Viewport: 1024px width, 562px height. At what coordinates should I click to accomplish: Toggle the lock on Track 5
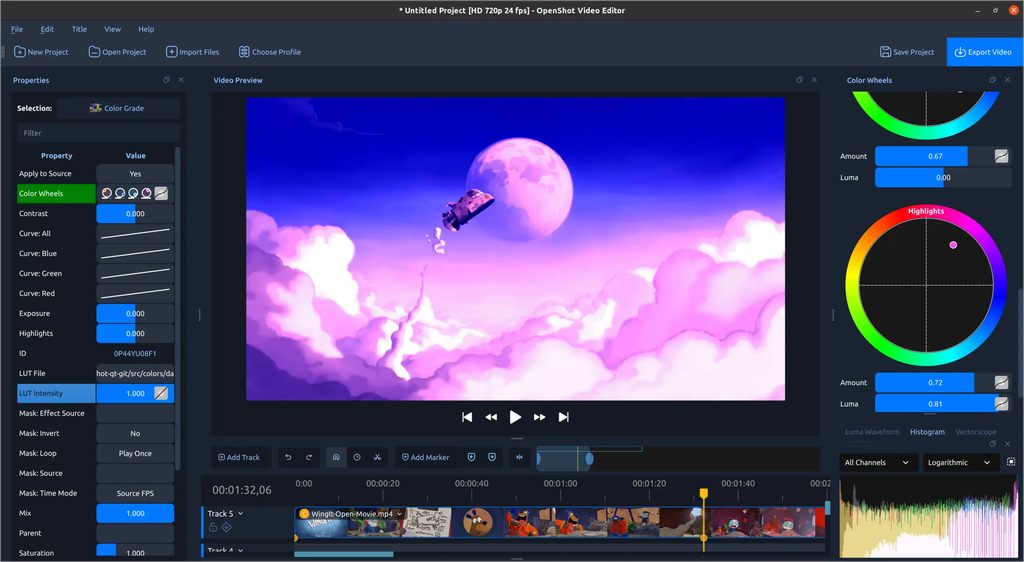[213, 527]
